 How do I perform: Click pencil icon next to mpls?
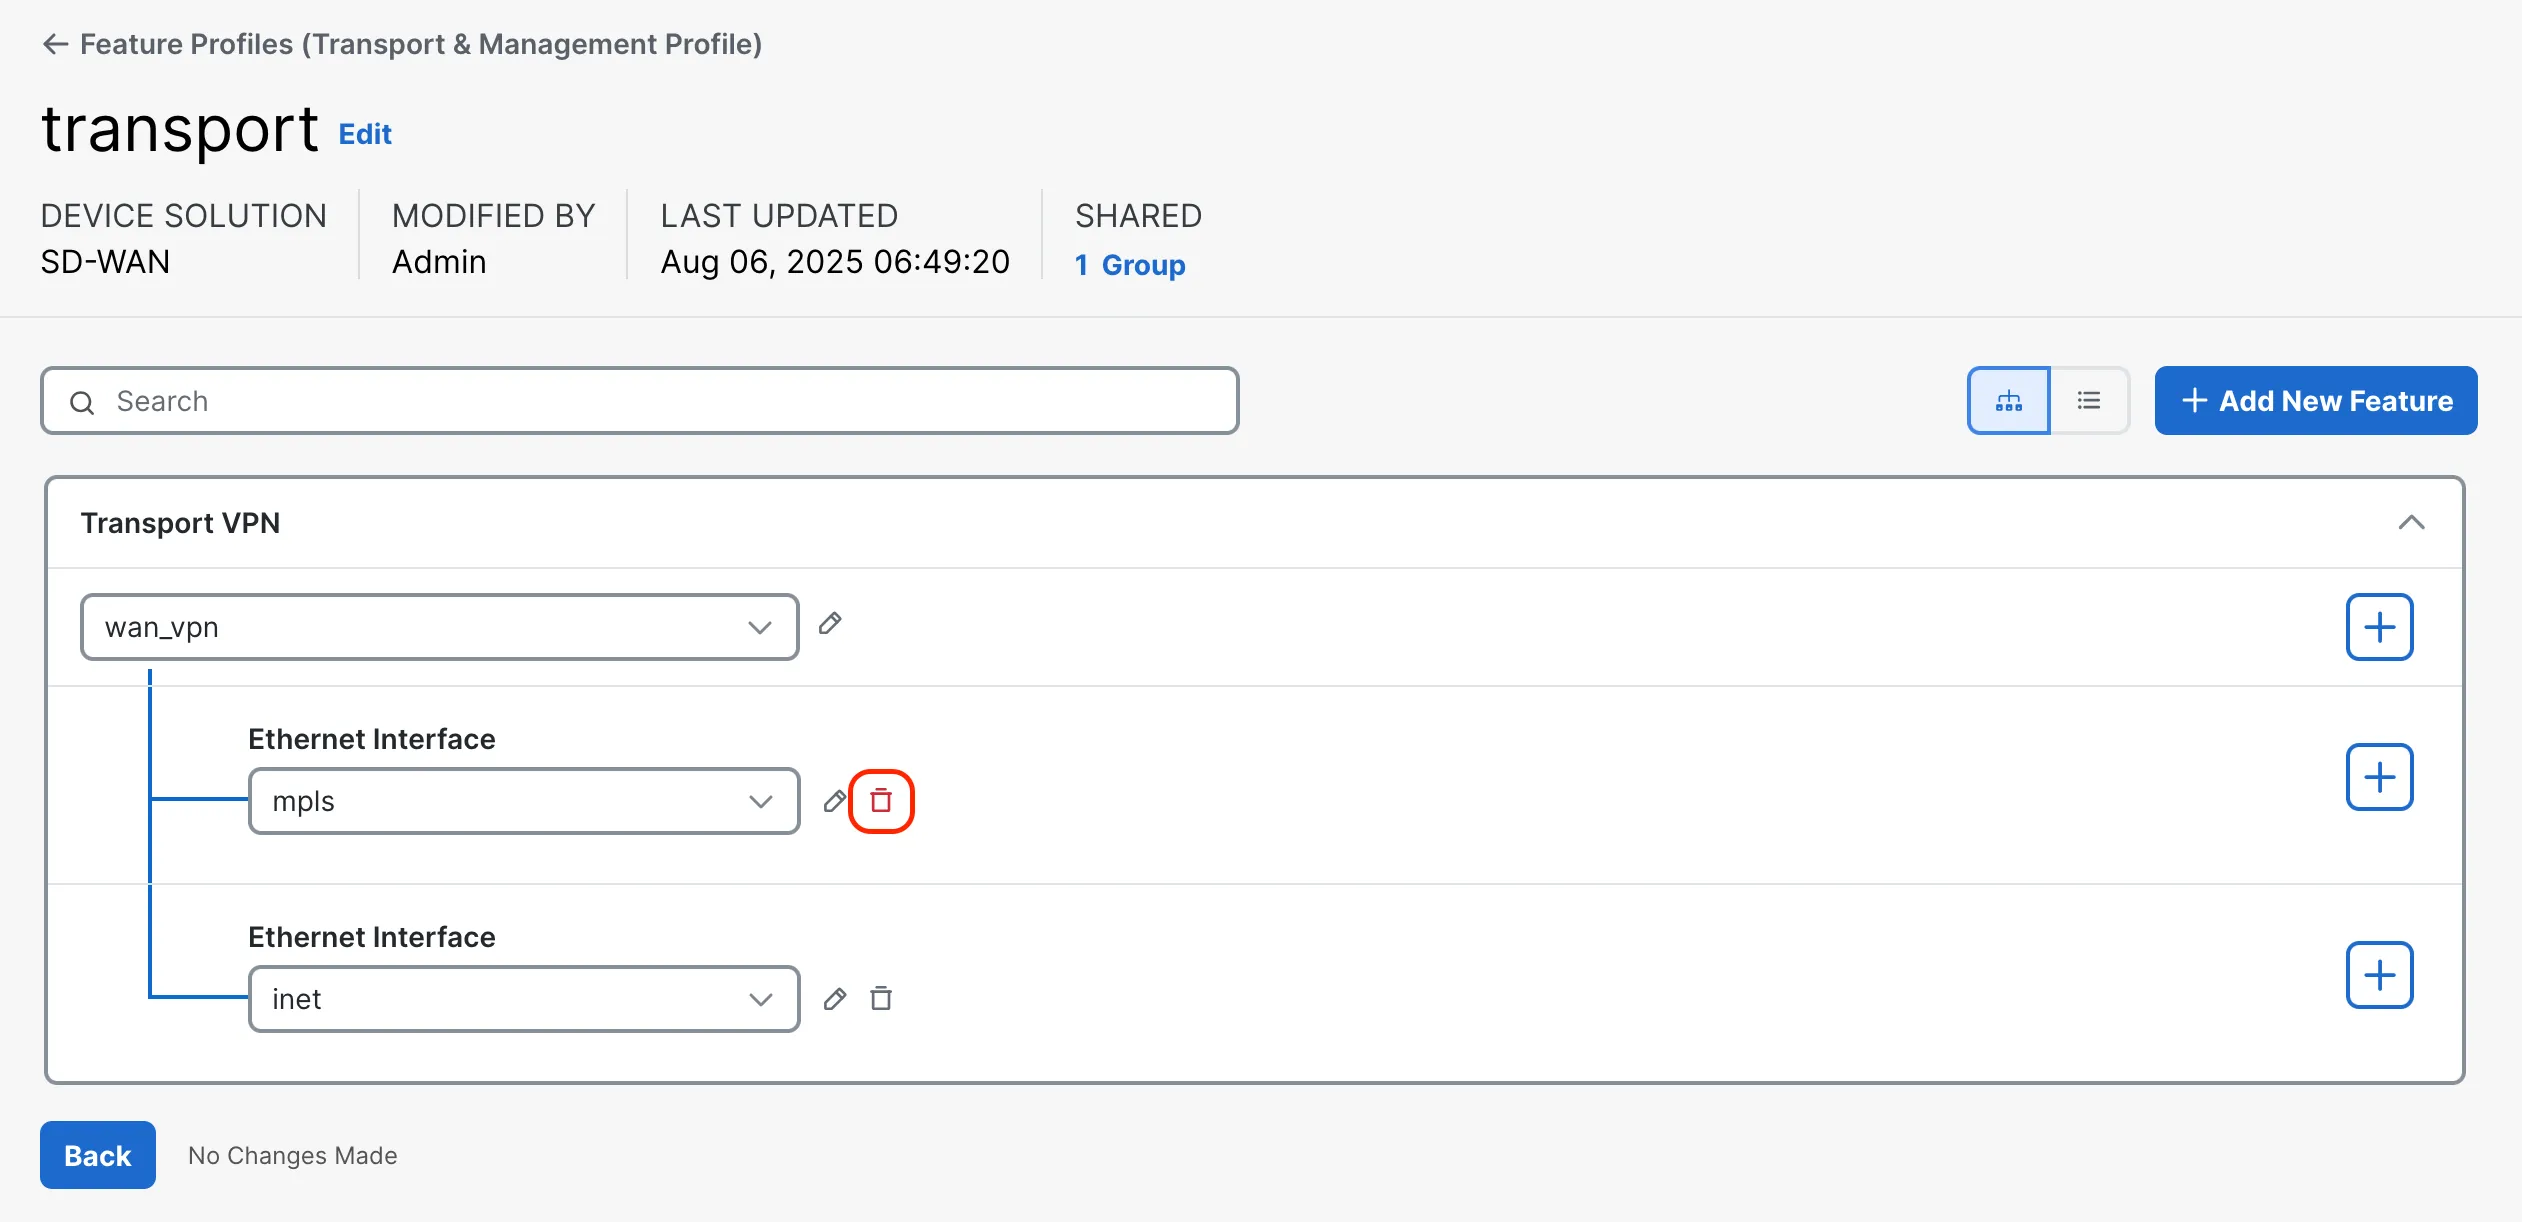pyautogui.click(x=834, y=801)
